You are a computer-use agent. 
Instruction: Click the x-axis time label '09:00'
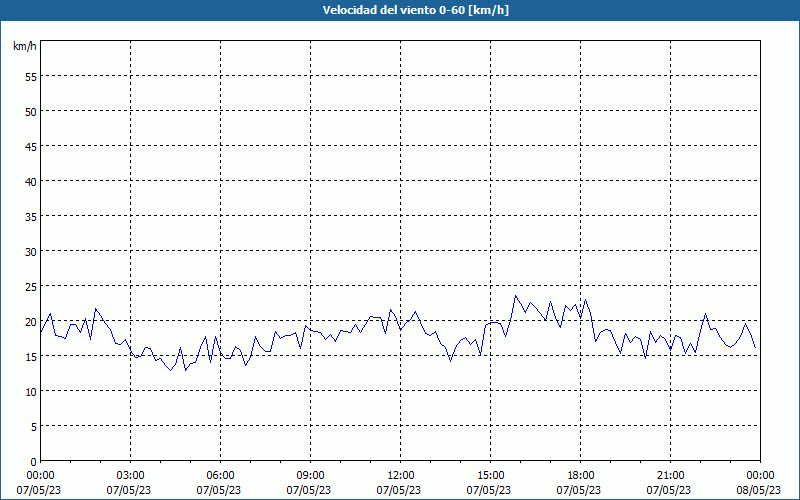(x=310, y=476)
